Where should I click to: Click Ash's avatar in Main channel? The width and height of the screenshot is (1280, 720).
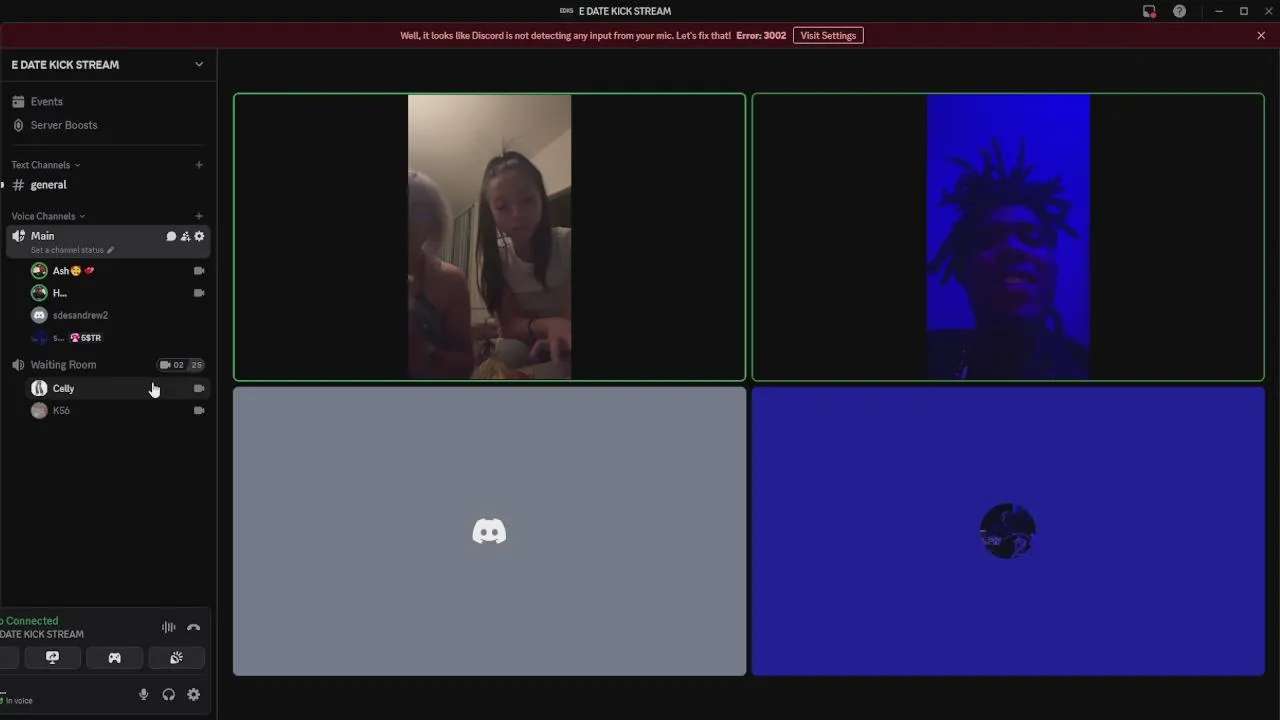pos(39,271)
